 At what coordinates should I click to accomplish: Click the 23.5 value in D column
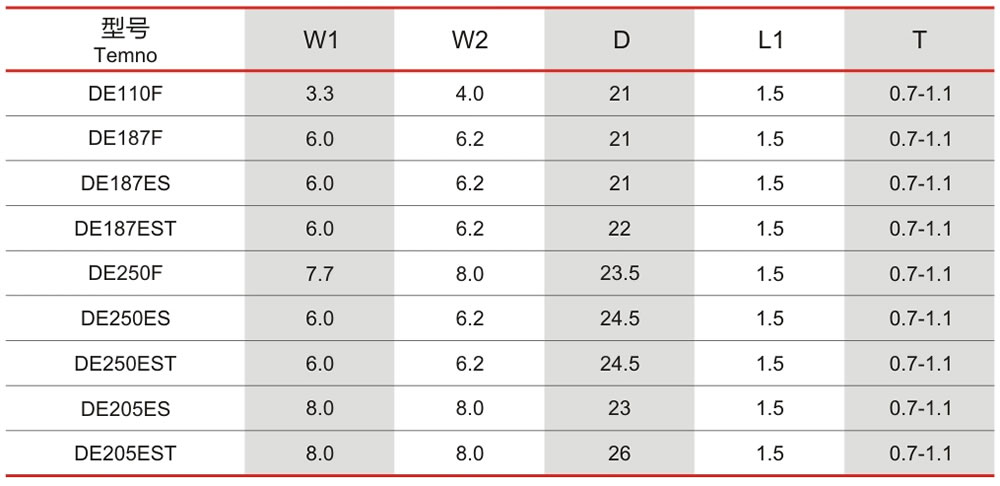tap(619, 274)
